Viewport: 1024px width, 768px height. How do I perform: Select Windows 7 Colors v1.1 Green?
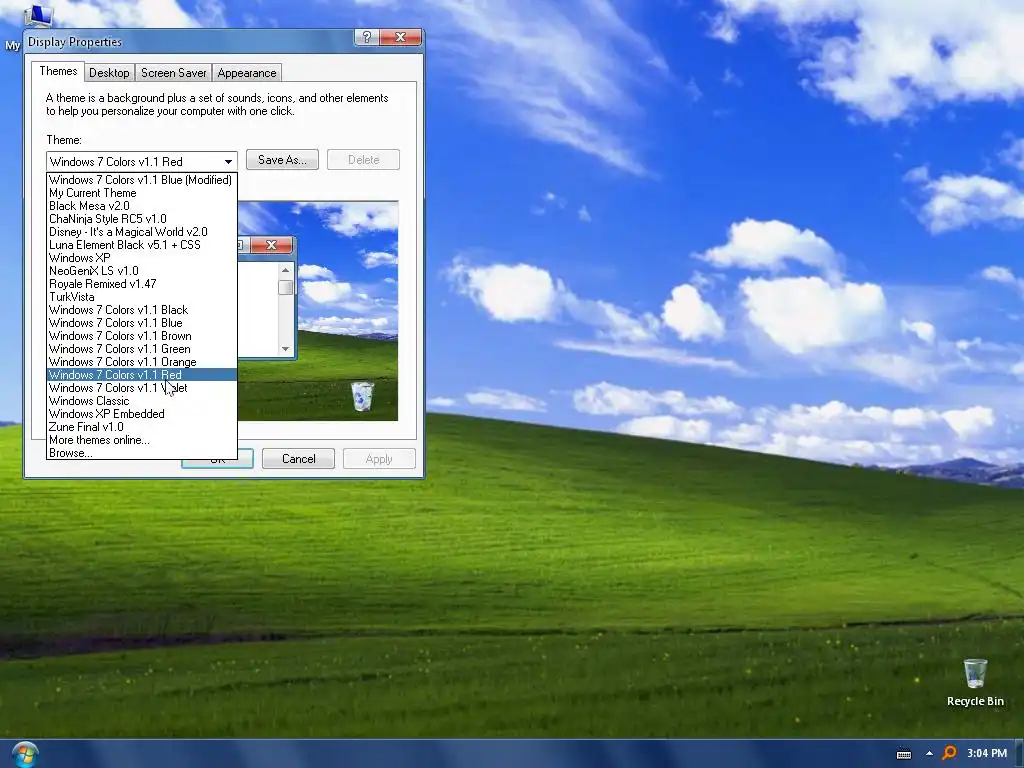(x=142, y=349)
